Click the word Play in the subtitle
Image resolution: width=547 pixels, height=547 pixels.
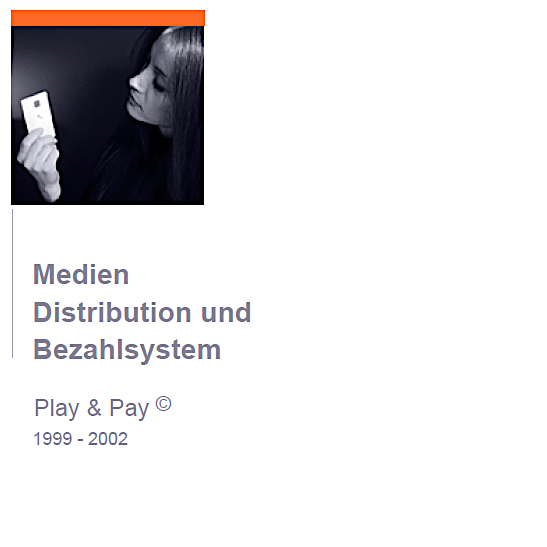coord(57,408)
